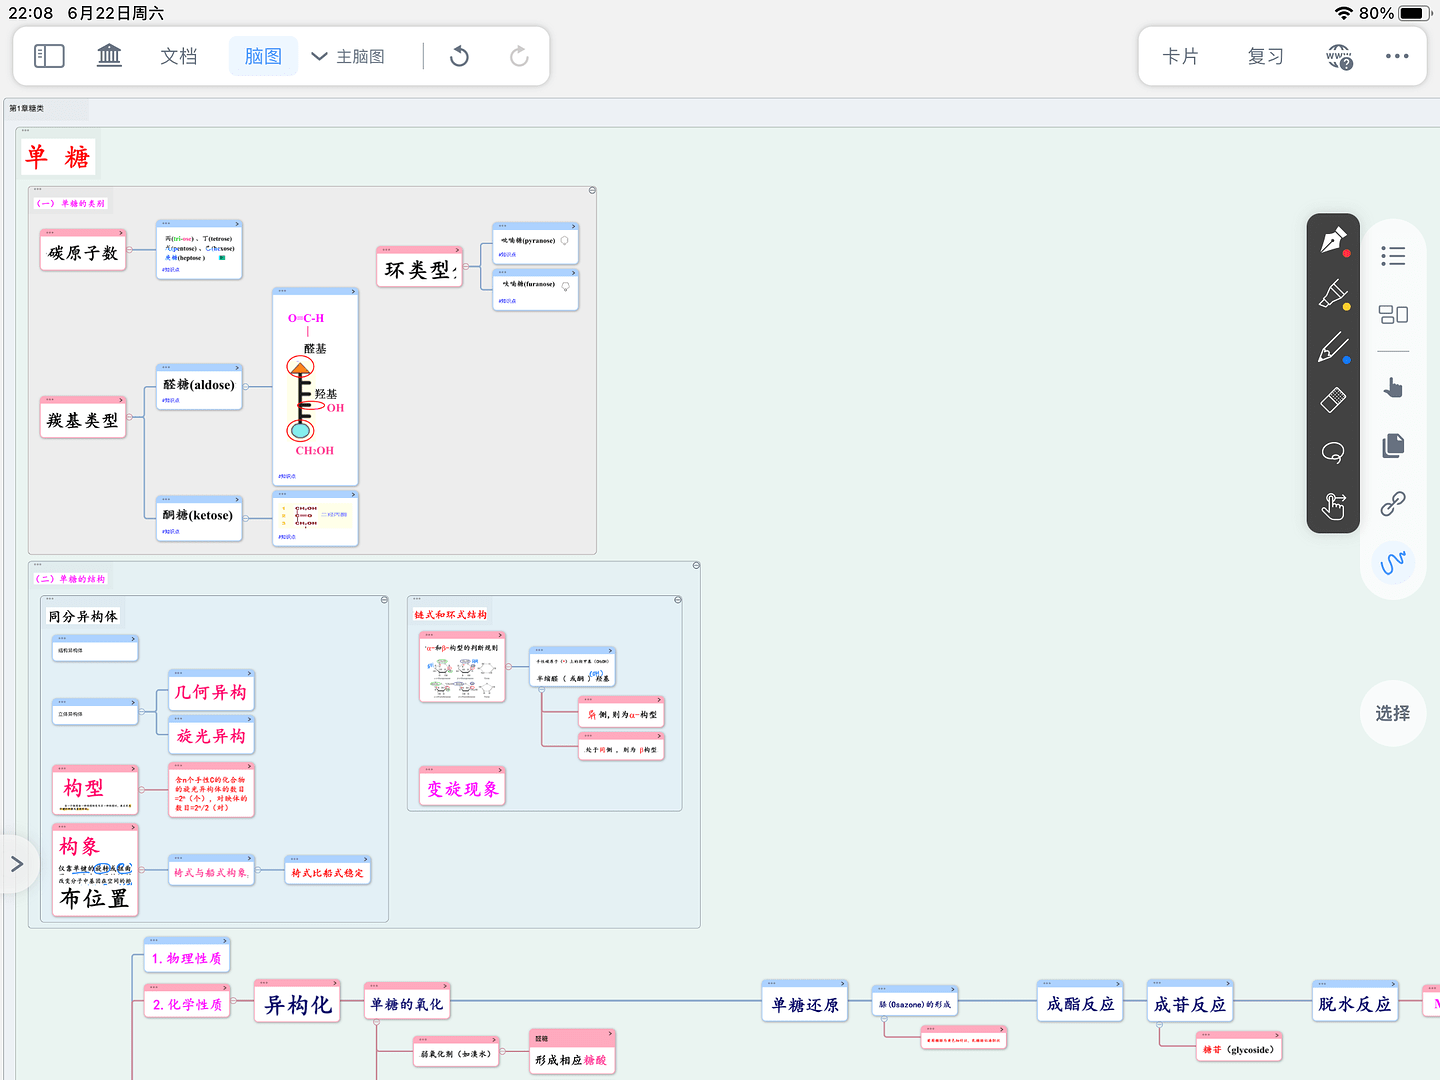Image resolution: width=1440 pixels, height=1080 pixels.
Task: Select the 构象 card
Action: 95,871
